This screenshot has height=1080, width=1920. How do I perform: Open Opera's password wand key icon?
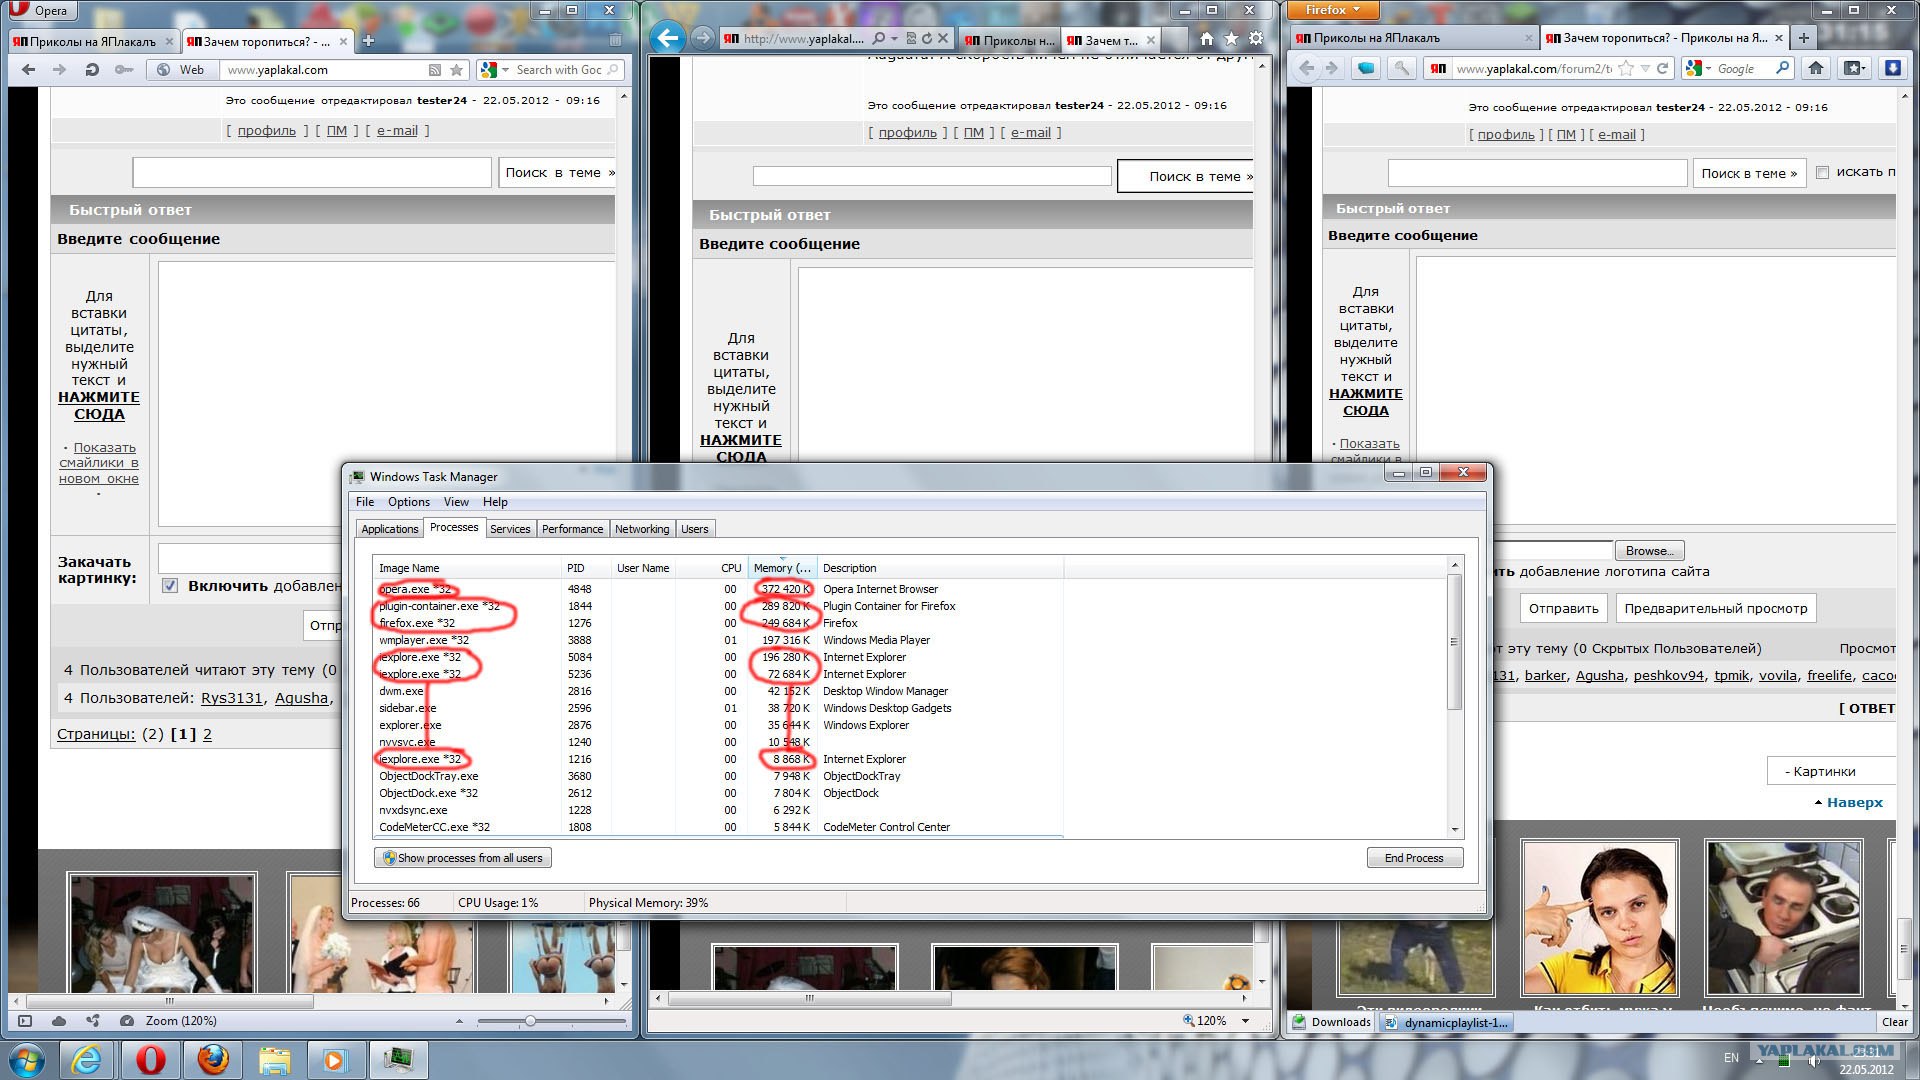[x=124, y=70]
